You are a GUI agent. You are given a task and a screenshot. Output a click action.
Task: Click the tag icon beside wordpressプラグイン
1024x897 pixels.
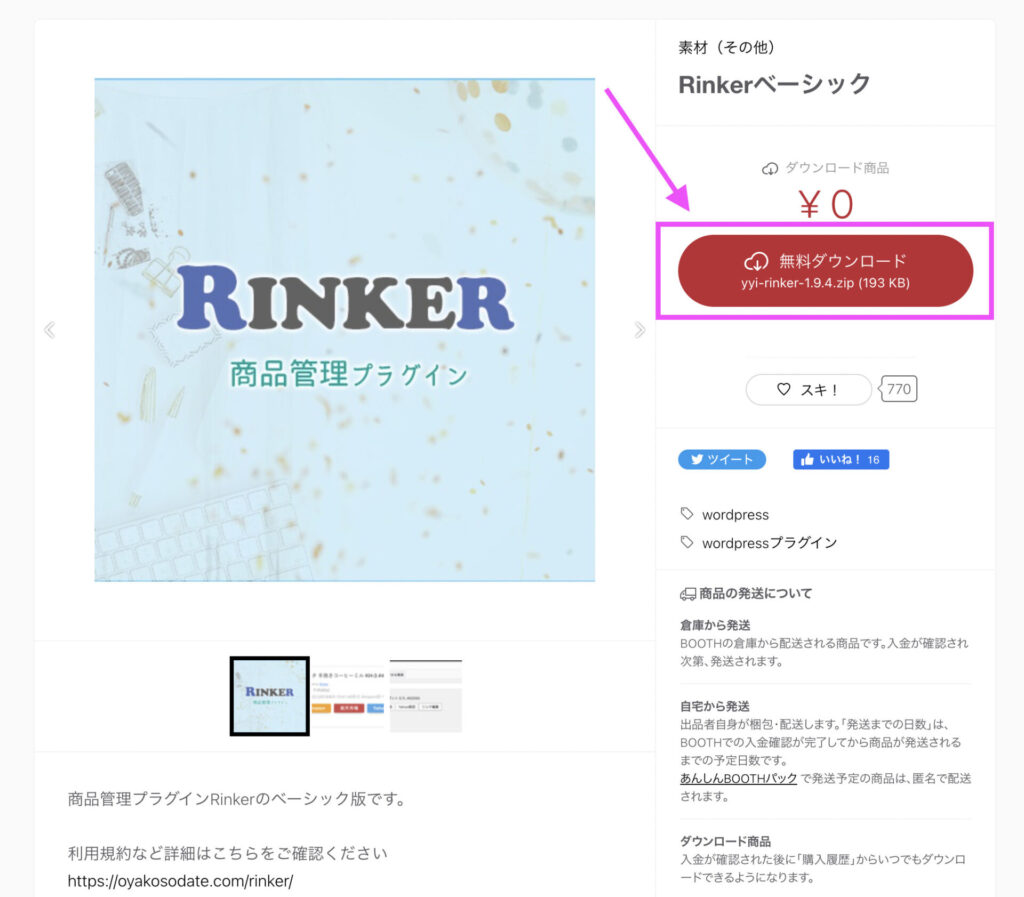point(687,542)
